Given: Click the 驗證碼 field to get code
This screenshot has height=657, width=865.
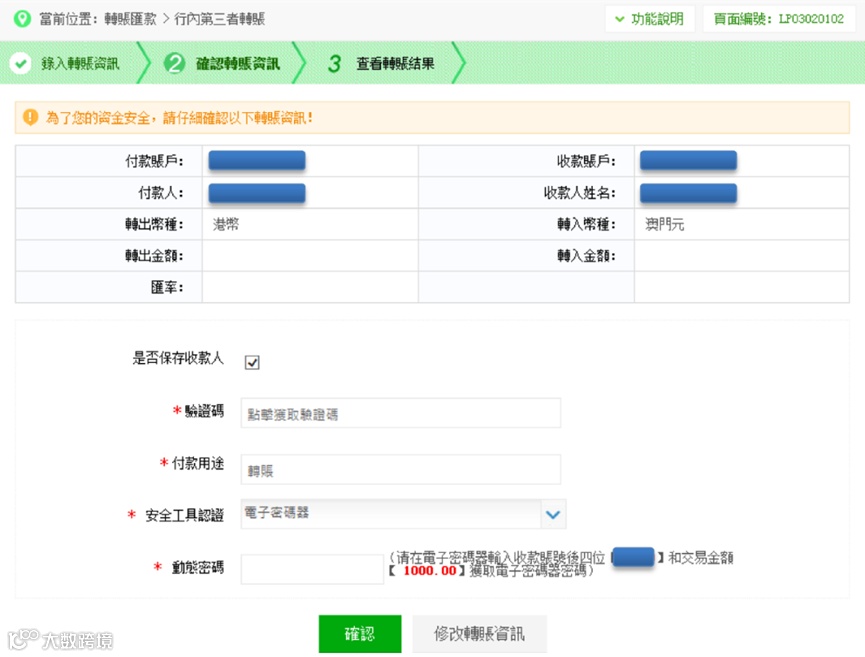Looking at the screenshot, I should click(401, 413).
